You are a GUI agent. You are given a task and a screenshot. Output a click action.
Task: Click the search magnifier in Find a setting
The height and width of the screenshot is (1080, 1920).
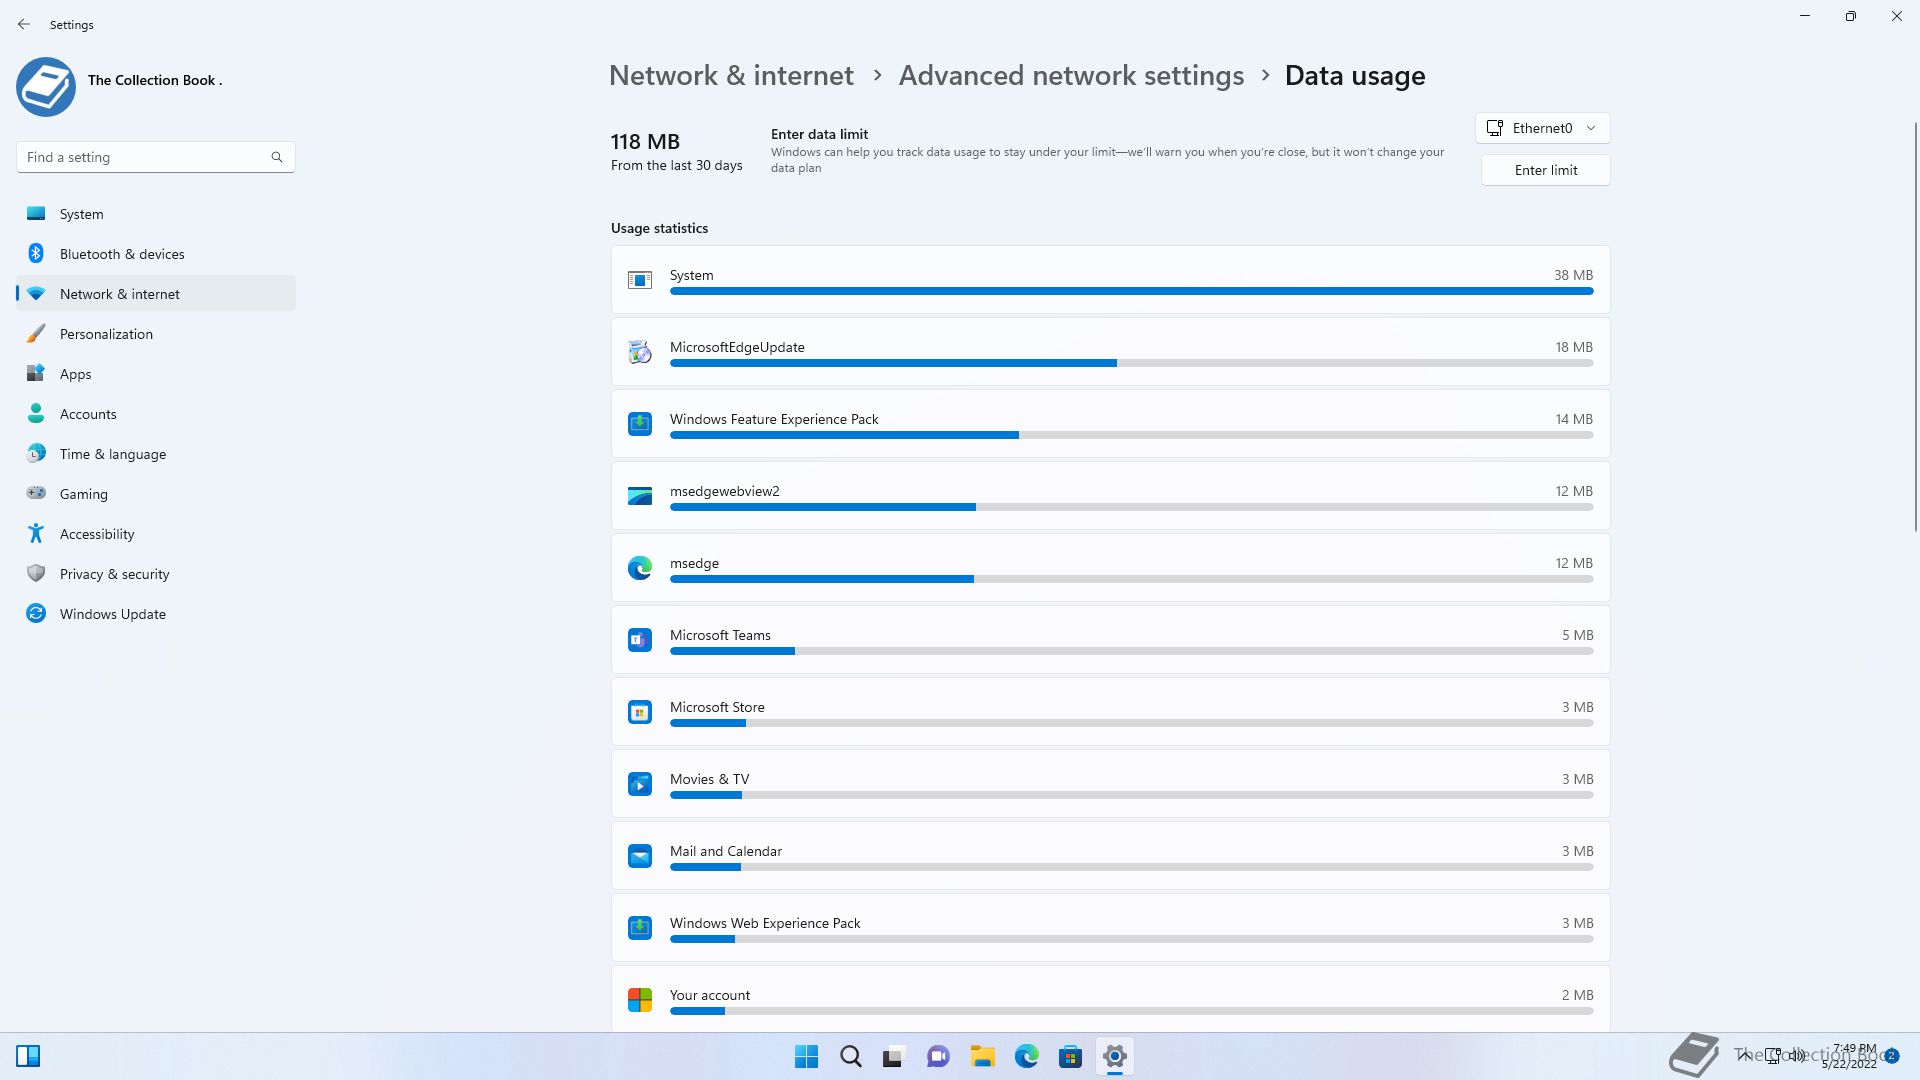click(x=277, y=157)
